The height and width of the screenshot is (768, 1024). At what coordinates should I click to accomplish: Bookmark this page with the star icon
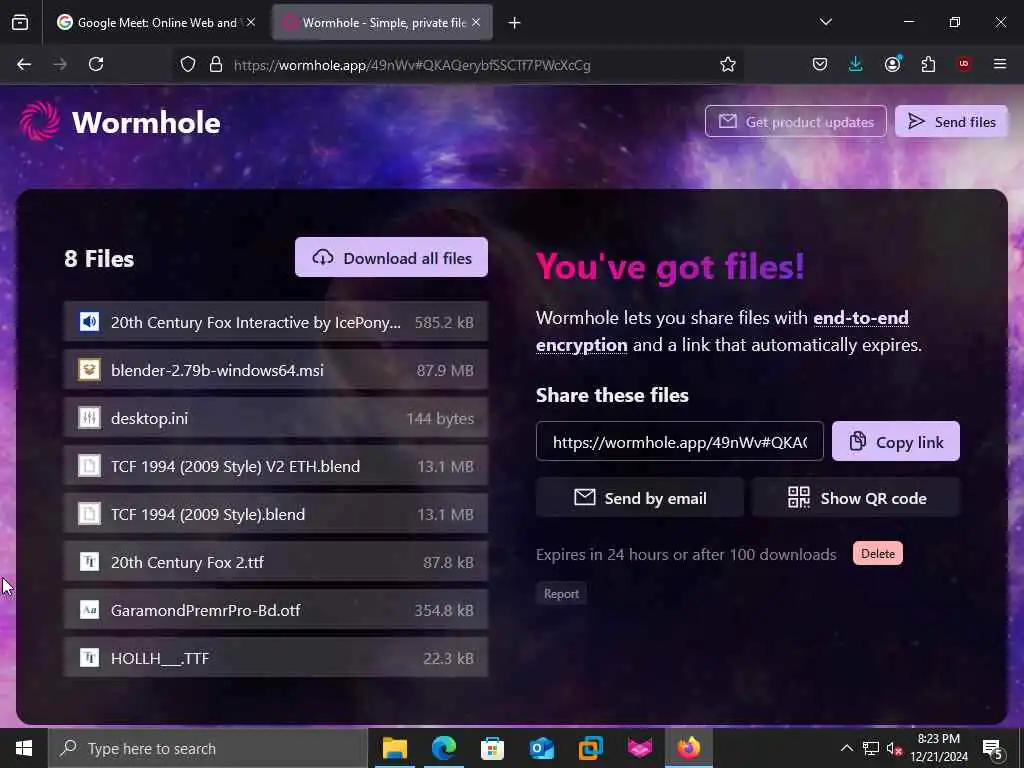point(728,64)
